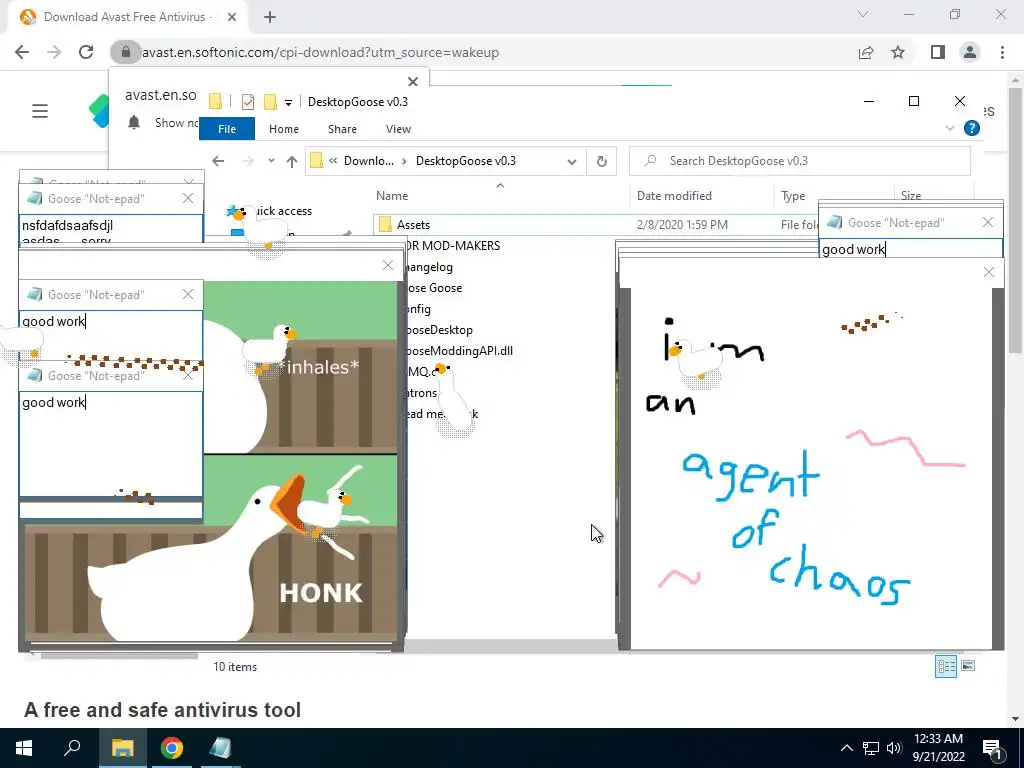Click Chrome tab search chevron

(863, 14)
